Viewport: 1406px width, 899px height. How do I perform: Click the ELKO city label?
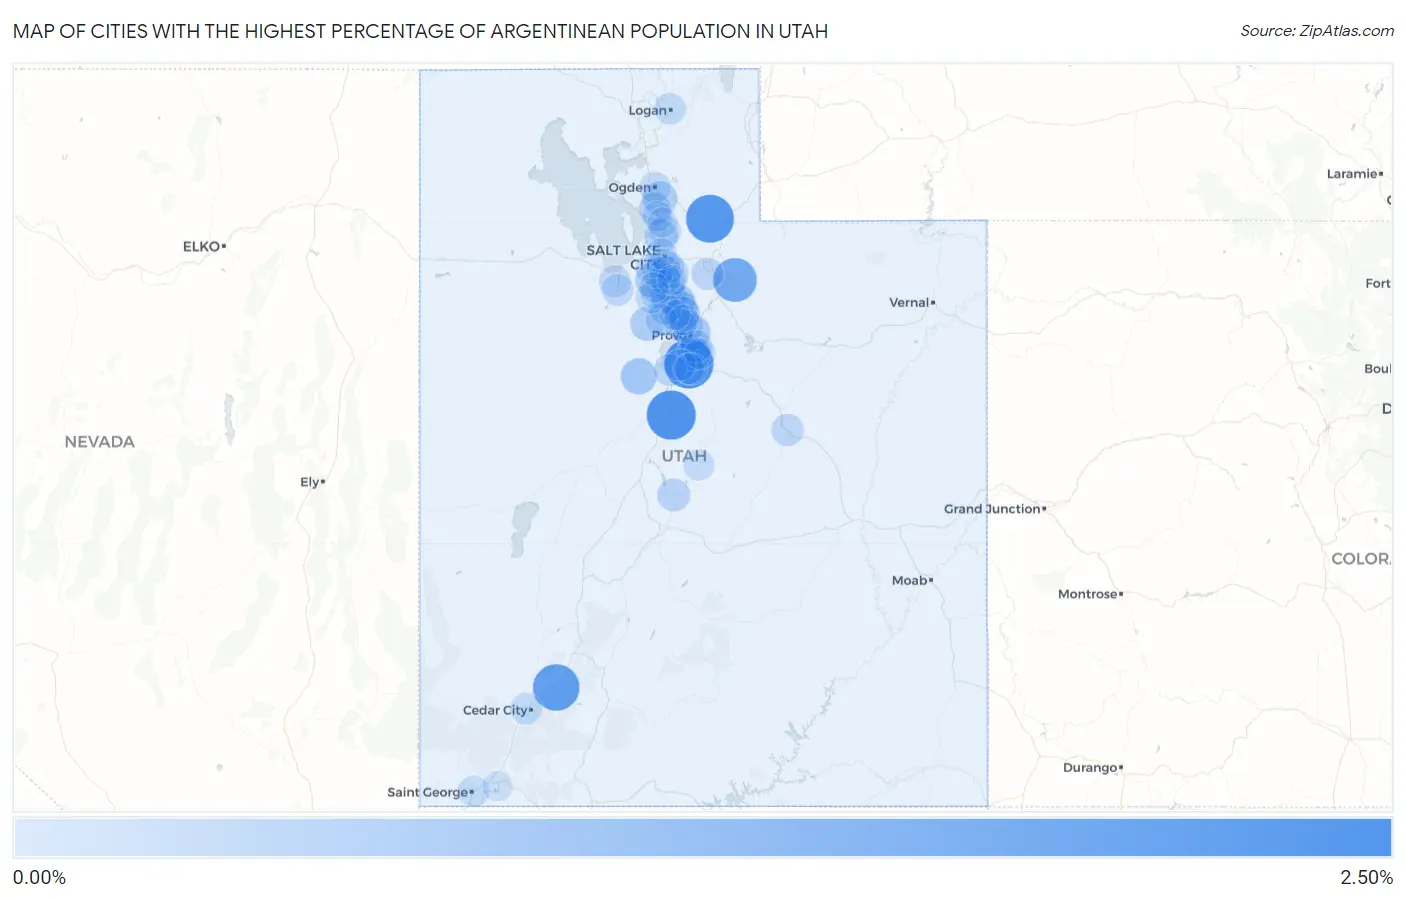(201, 246)
